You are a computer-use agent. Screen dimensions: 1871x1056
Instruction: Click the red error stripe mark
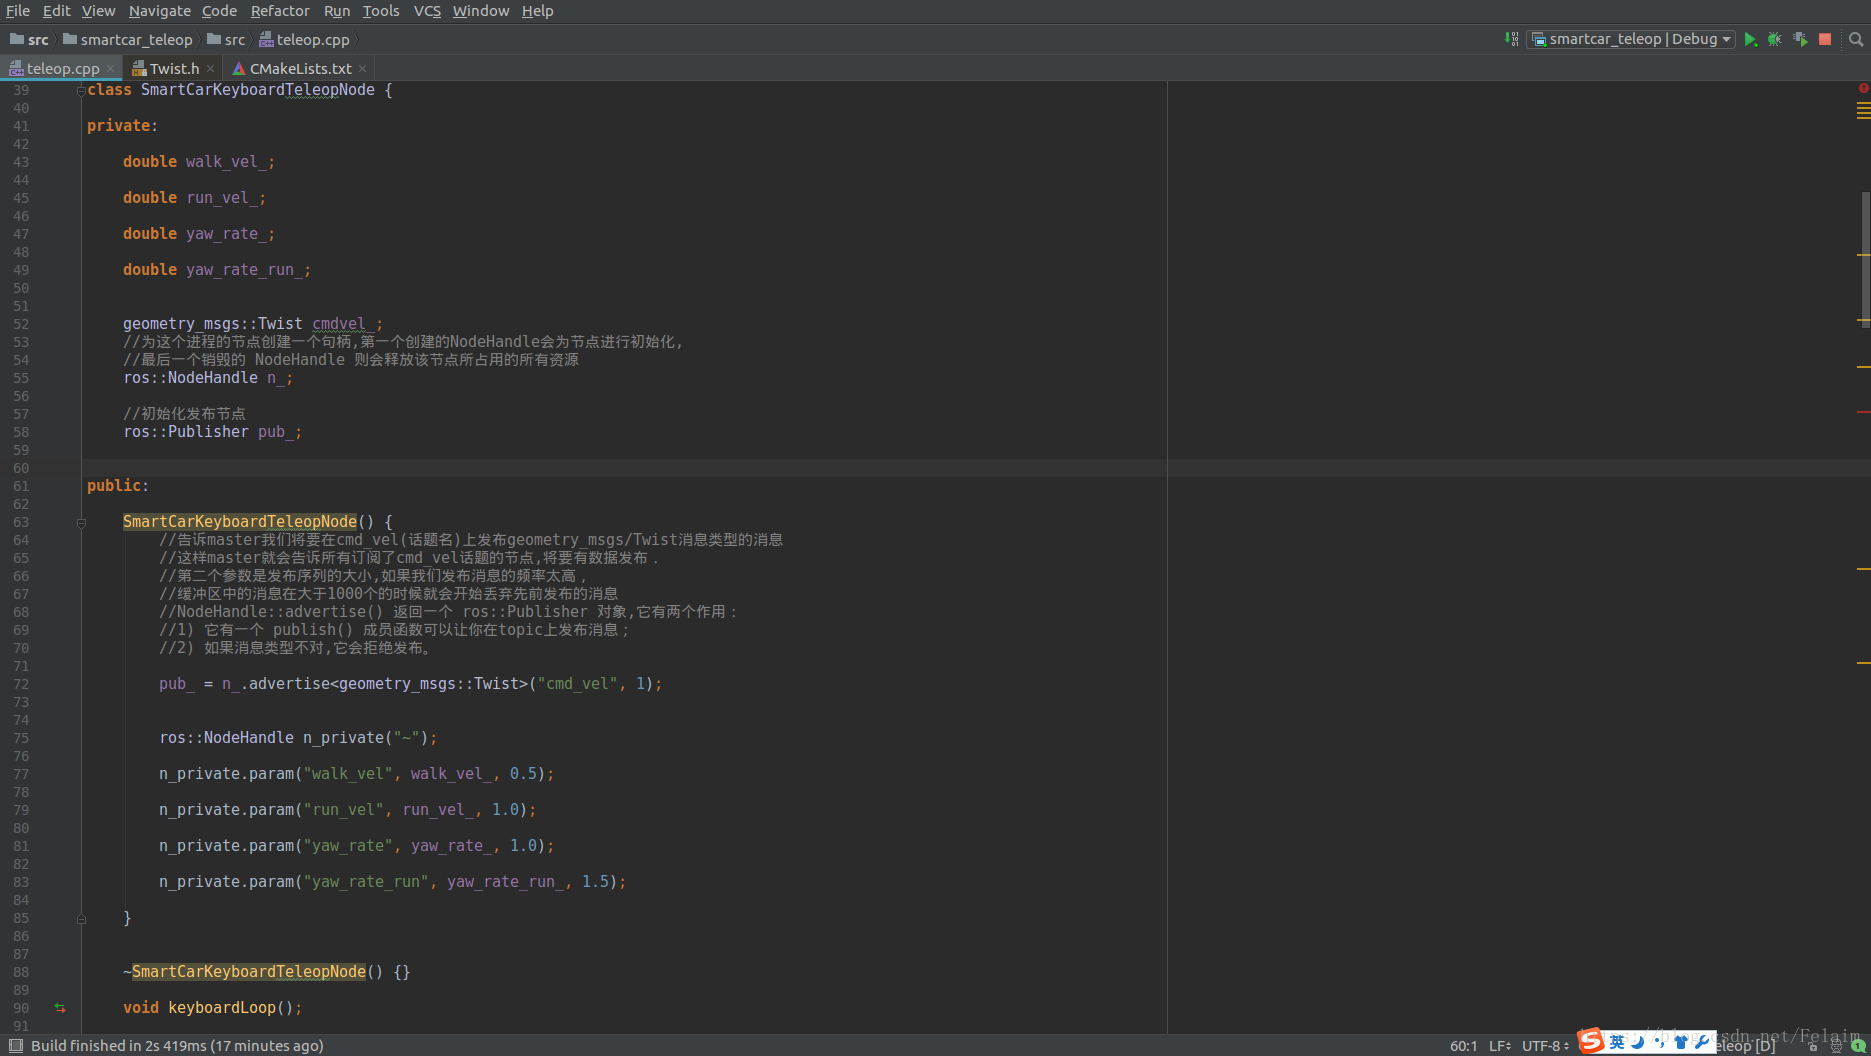1864,412
